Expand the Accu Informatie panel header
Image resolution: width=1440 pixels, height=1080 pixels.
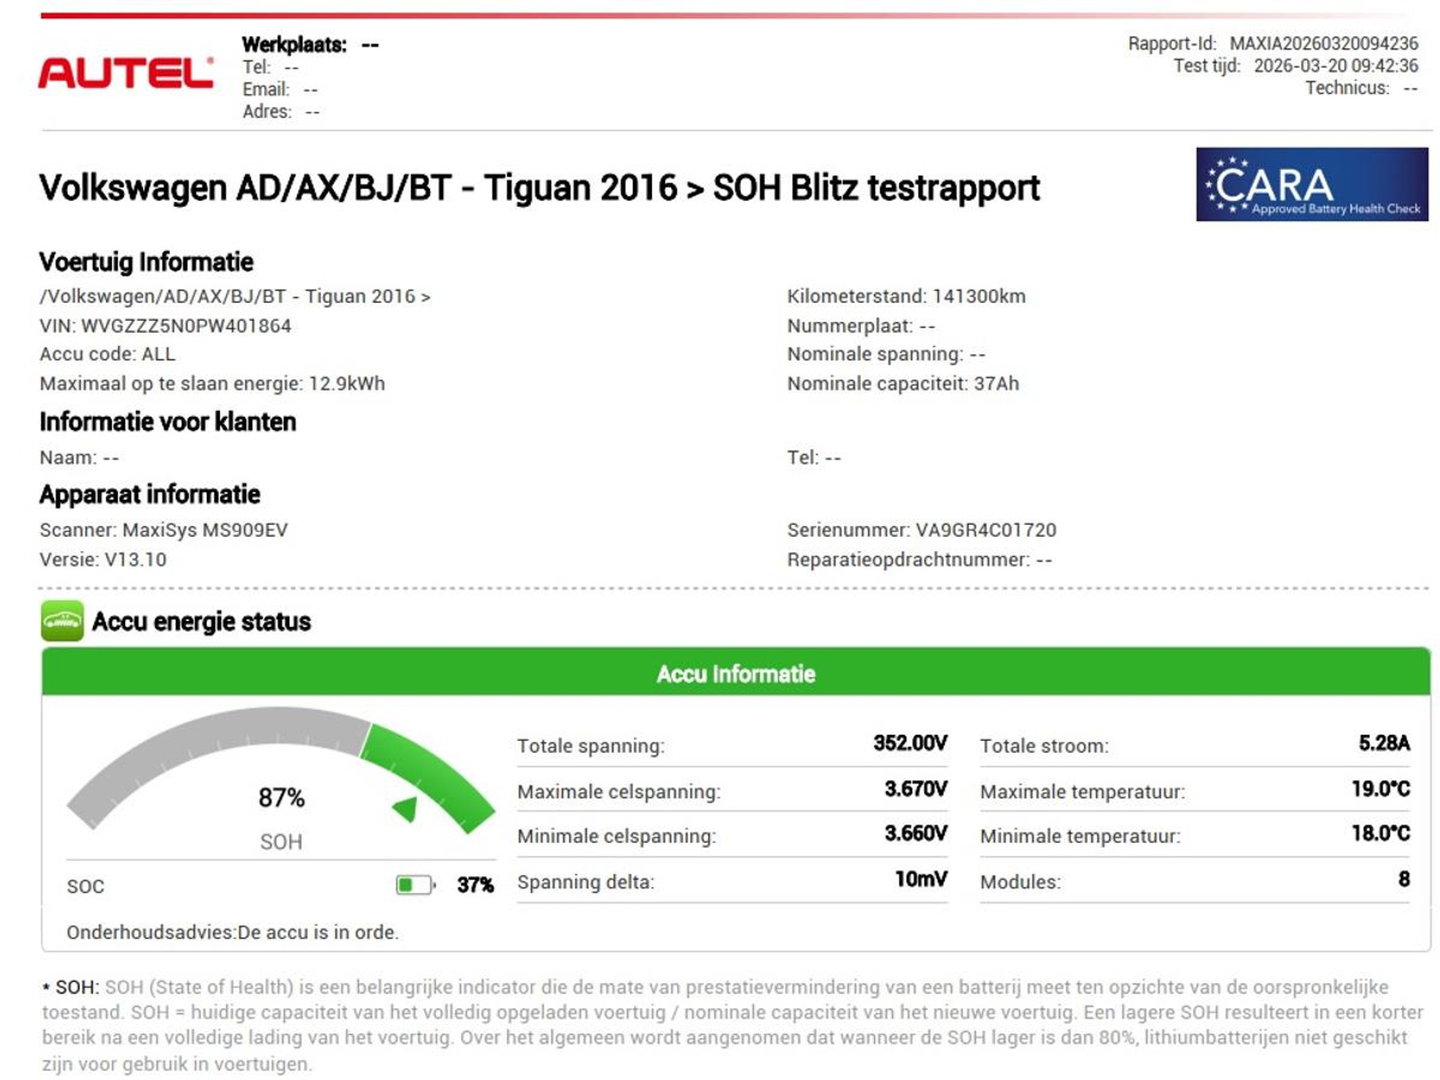click(737, 673)
